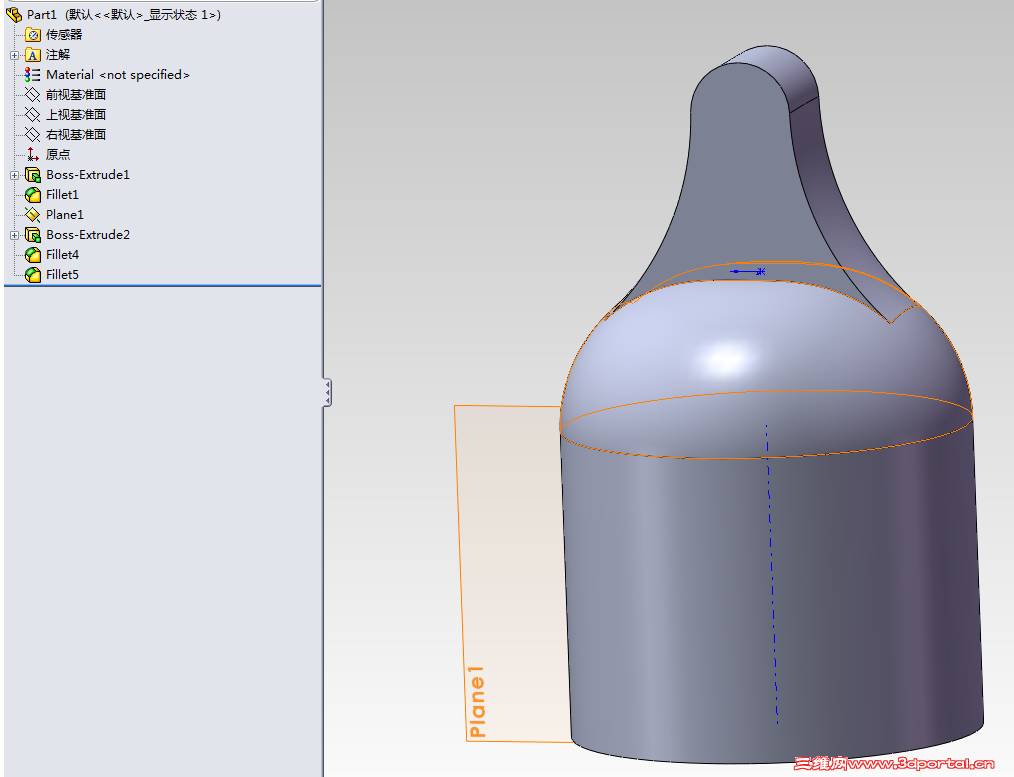The width and height of the screenshot is (1014, 777).
Task: Expand the 注解 annotations node
Action: coord(14,56)
